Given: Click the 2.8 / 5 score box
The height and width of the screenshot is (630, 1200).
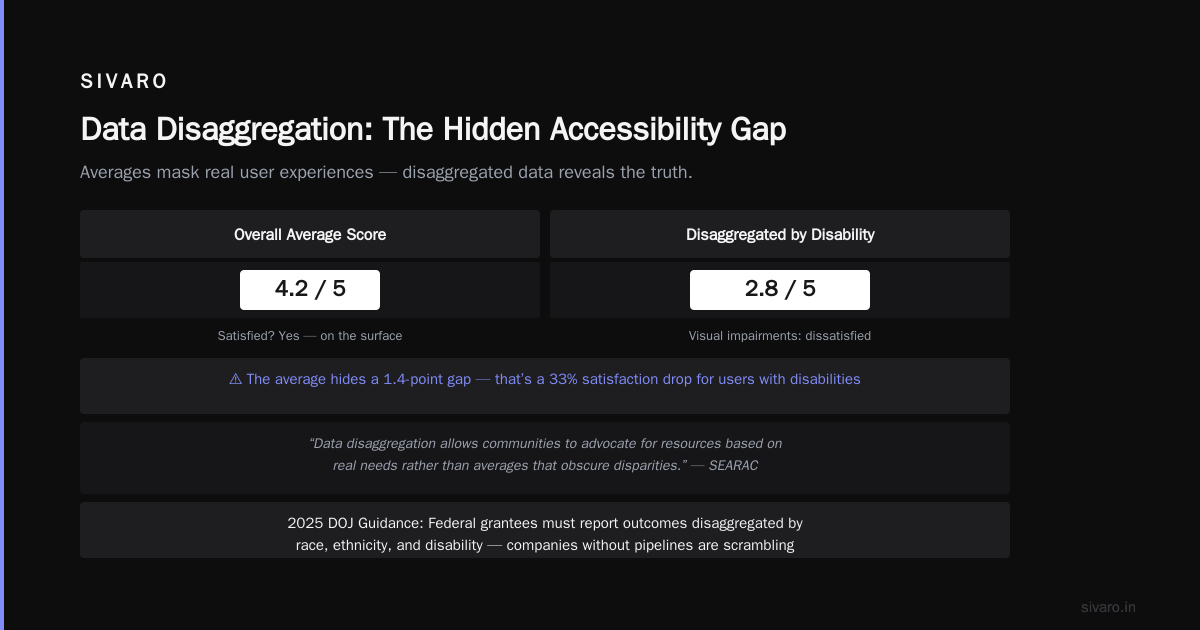Looking at the screenshot, I should point(780,290).
